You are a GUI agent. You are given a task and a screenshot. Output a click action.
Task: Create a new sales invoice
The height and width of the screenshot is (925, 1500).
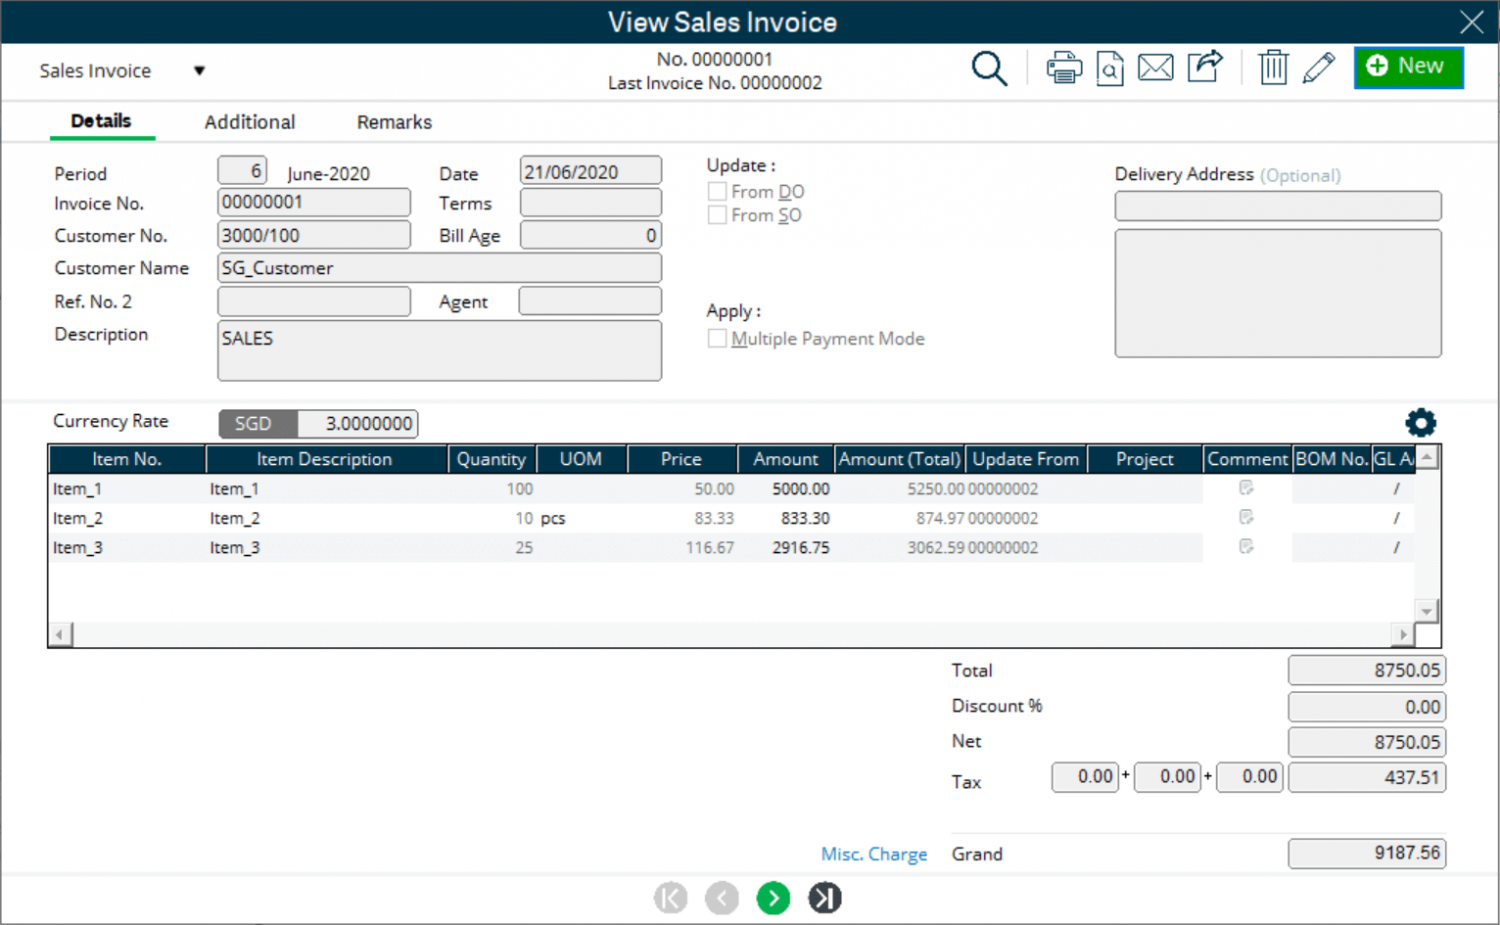click(1408, 67)
